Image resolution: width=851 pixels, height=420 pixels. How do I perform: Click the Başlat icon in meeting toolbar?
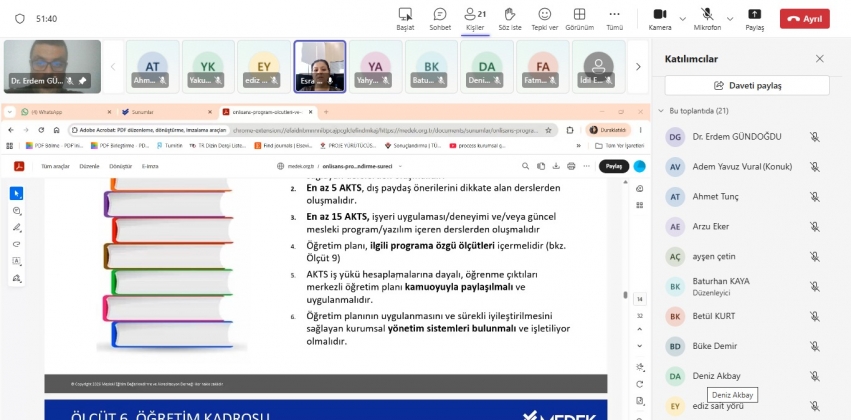pos(405,19)
